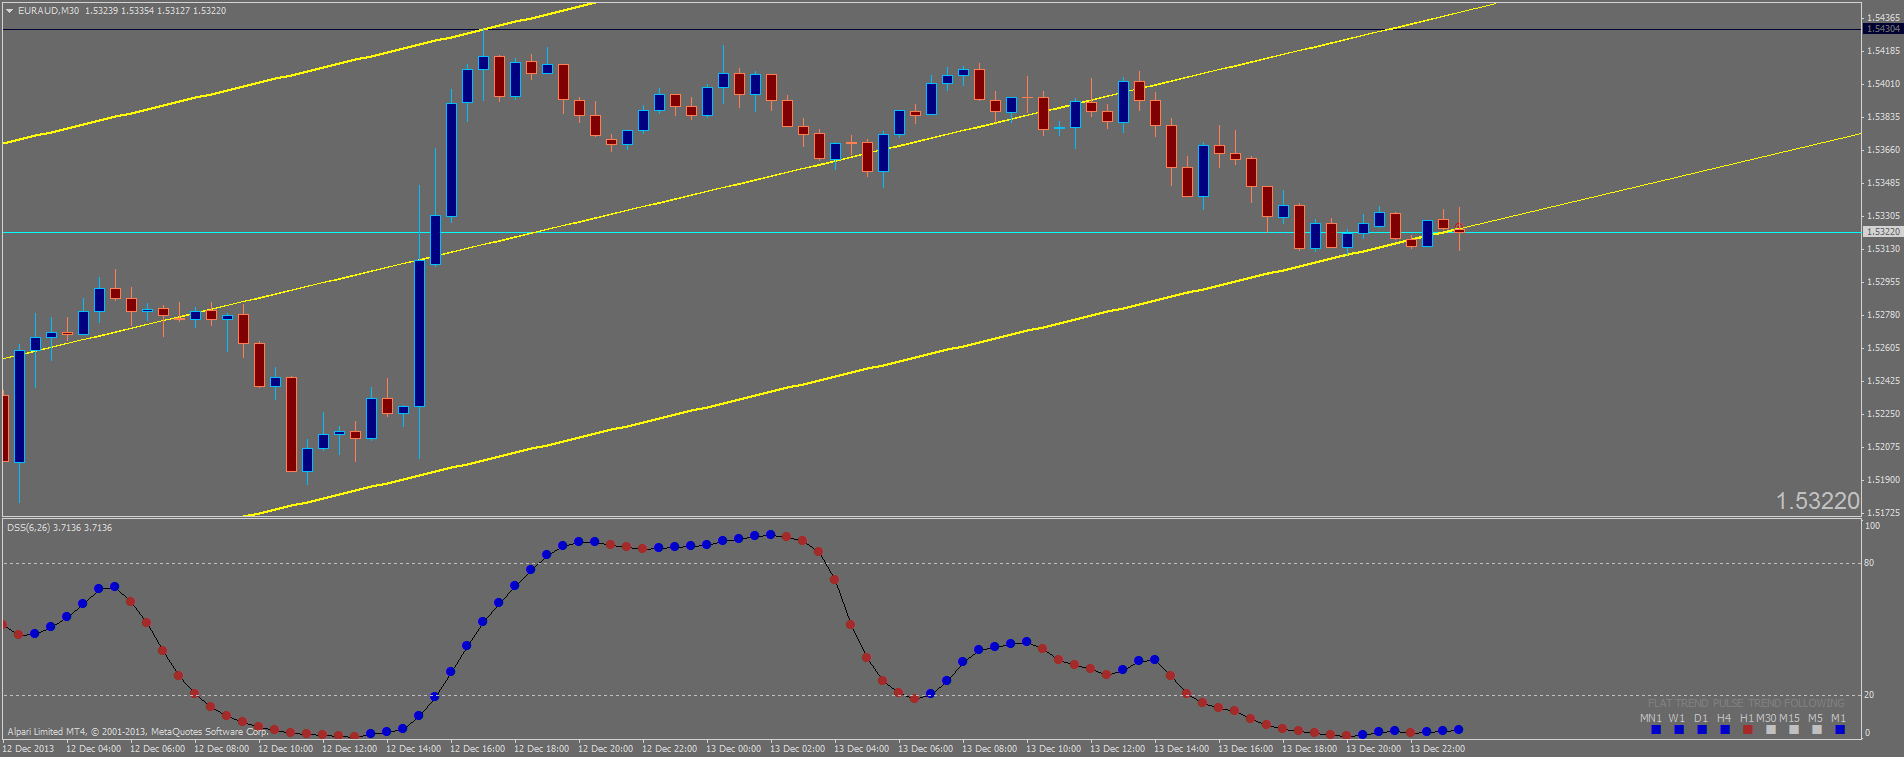Click the cyan current-price horizontal line

click(x=930, y=232)
